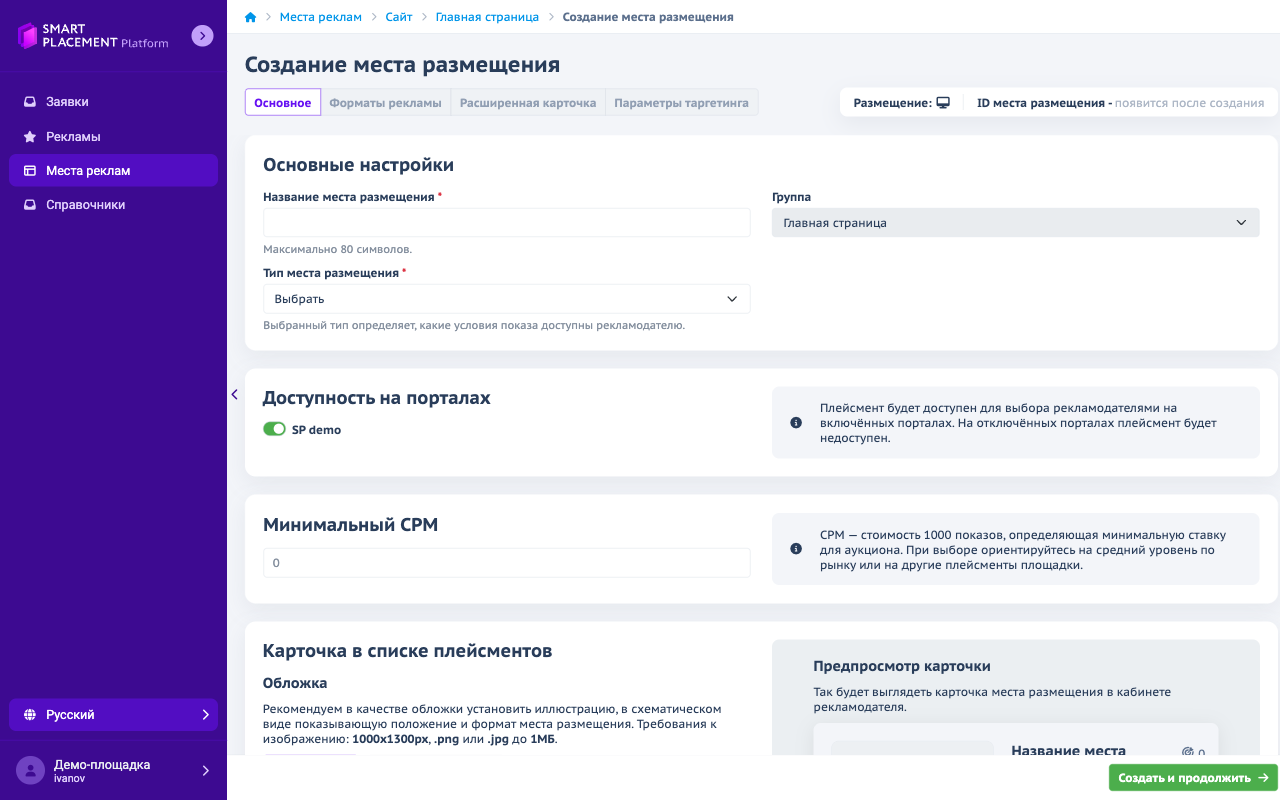Open the Тип места размещения dropdown
The image size is (1280, 800).
pos(506,299)
